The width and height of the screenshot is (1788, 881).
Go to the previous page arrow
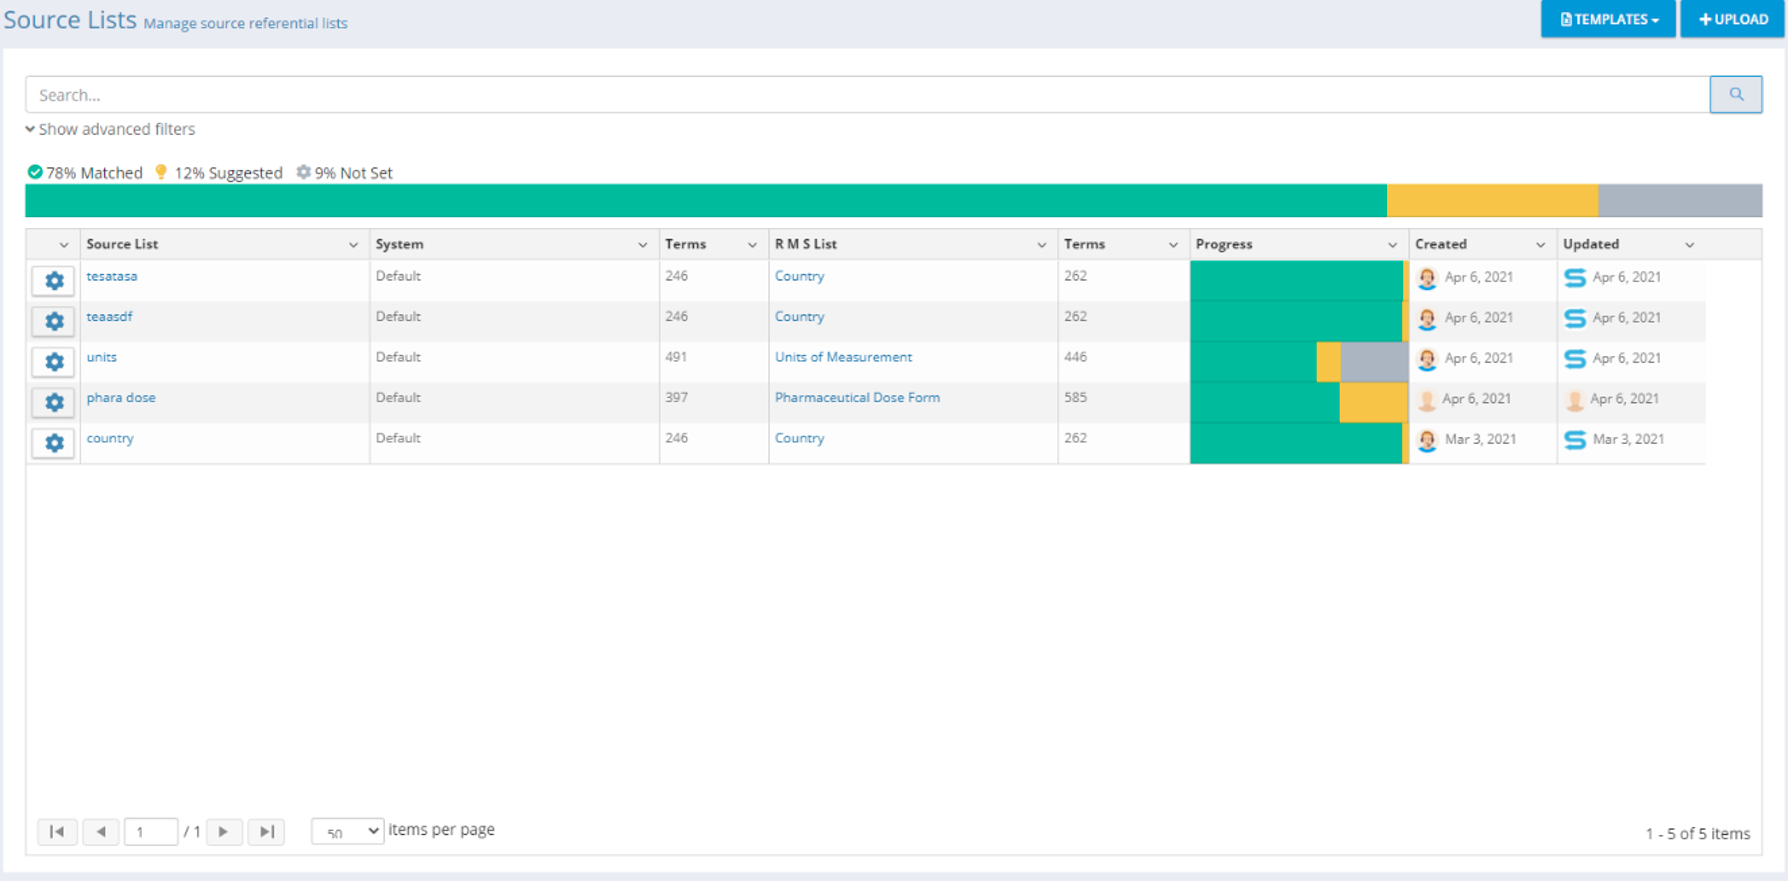[101, 832]
